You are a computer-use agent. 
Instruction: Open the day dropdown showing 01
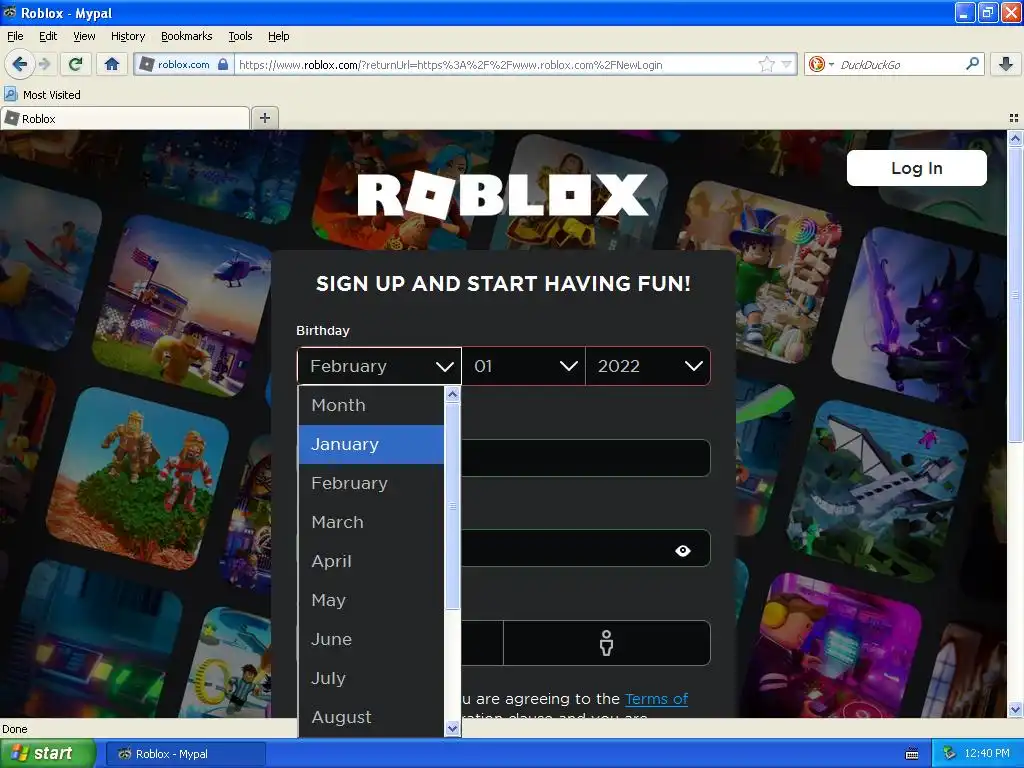click(x=524, y=366)
